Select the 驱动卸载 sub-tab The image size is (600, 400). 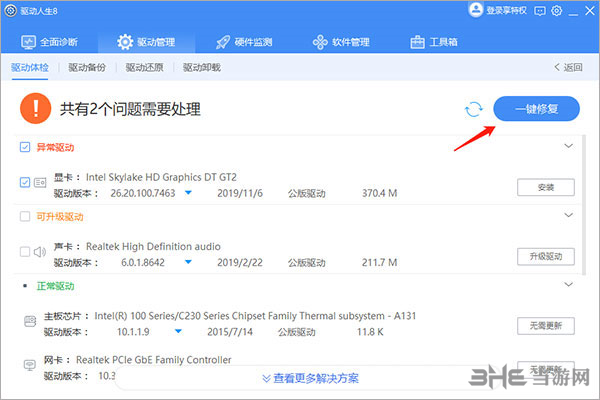tap(202, 68)
